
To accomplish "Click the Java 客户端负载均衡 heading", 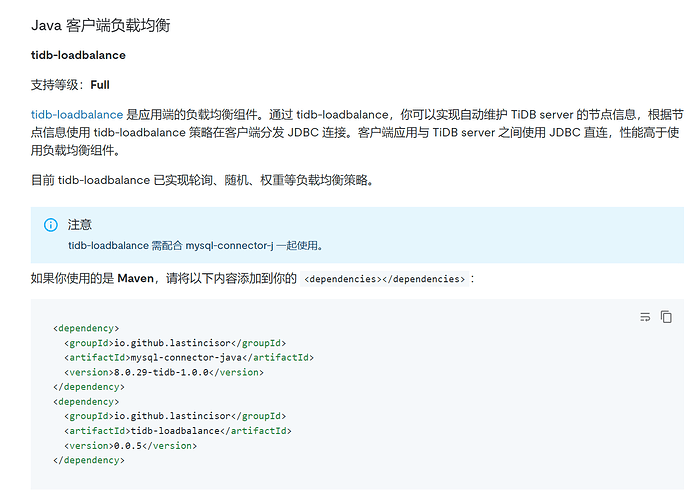I will [100, 26].
